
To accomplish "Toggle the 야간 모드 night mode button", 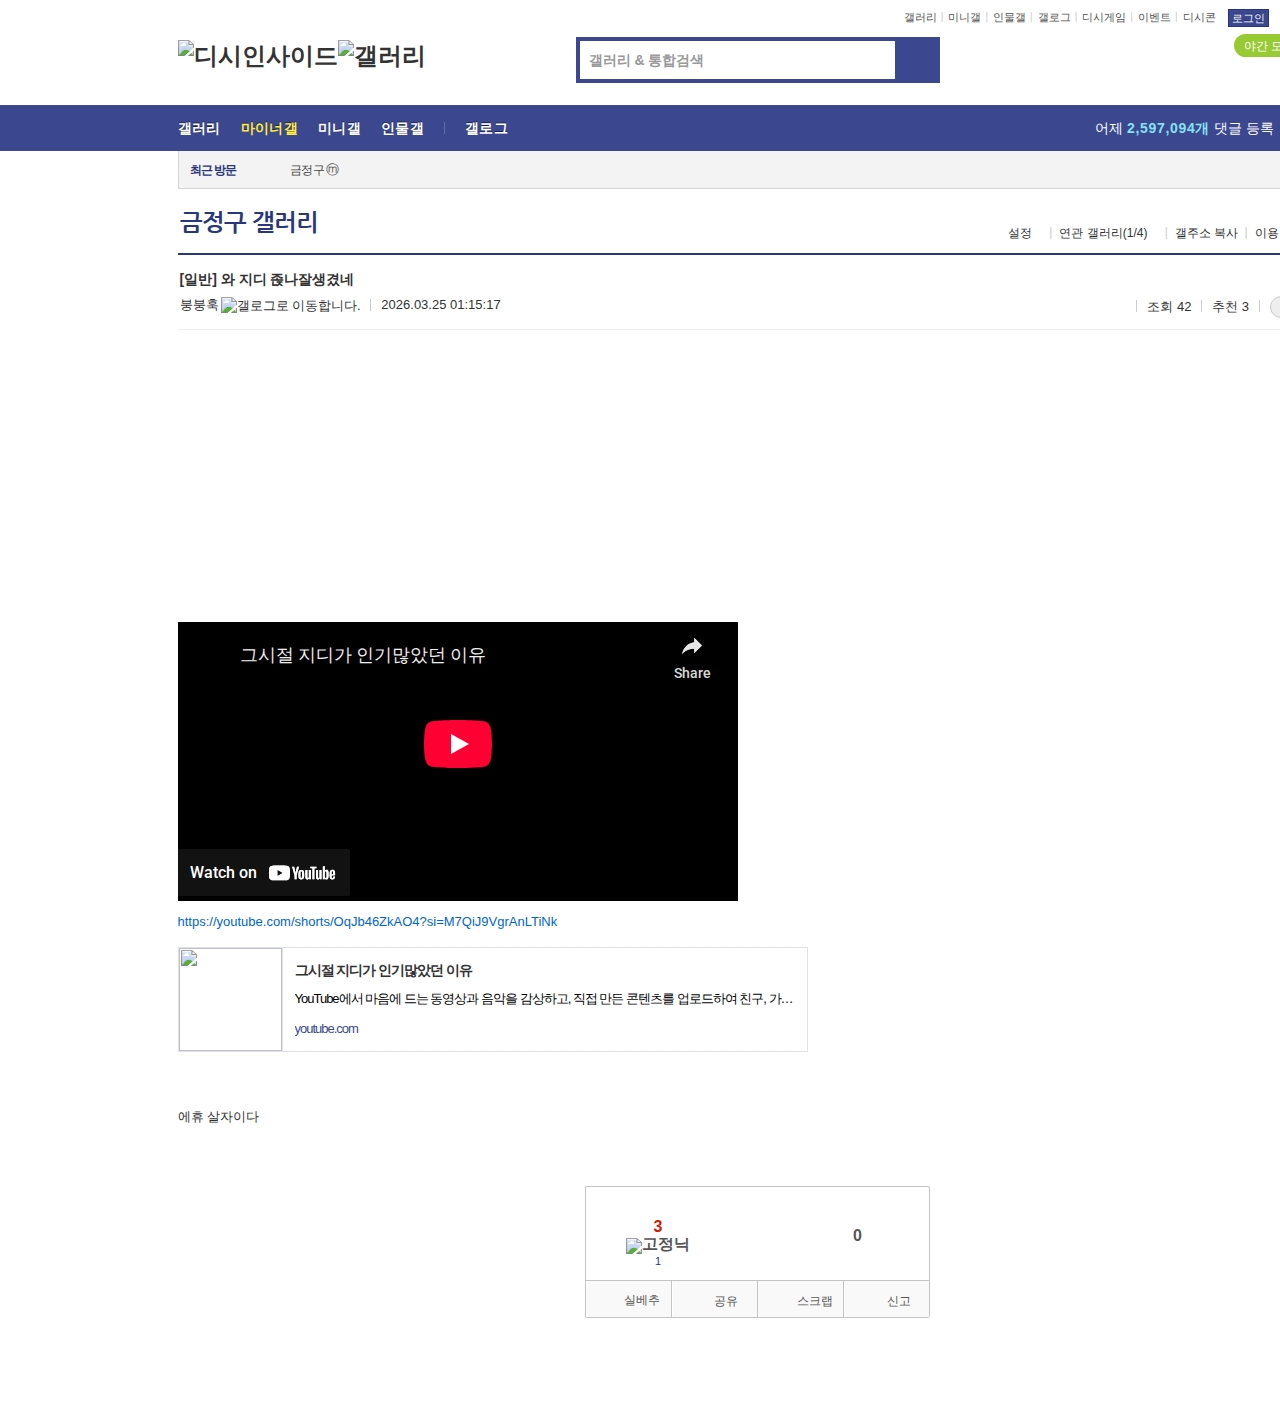I will coord(1258,46).
